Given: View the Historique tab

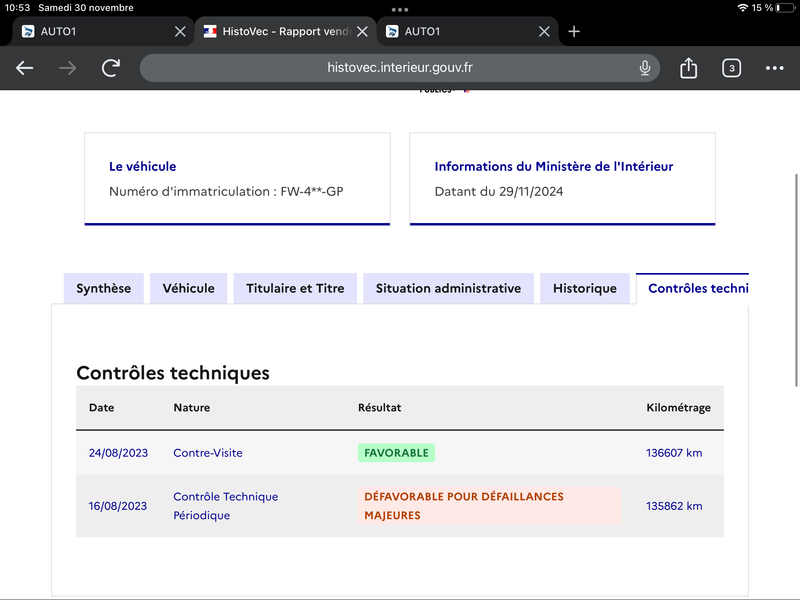Looking at the screenshot, I should coord(585,288).
